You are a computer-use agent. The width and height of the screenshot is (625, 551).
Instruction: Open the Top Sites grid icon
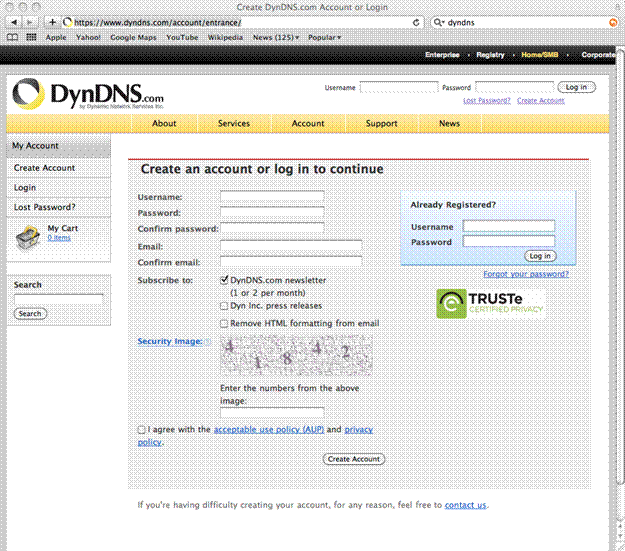tap(31, 37)
